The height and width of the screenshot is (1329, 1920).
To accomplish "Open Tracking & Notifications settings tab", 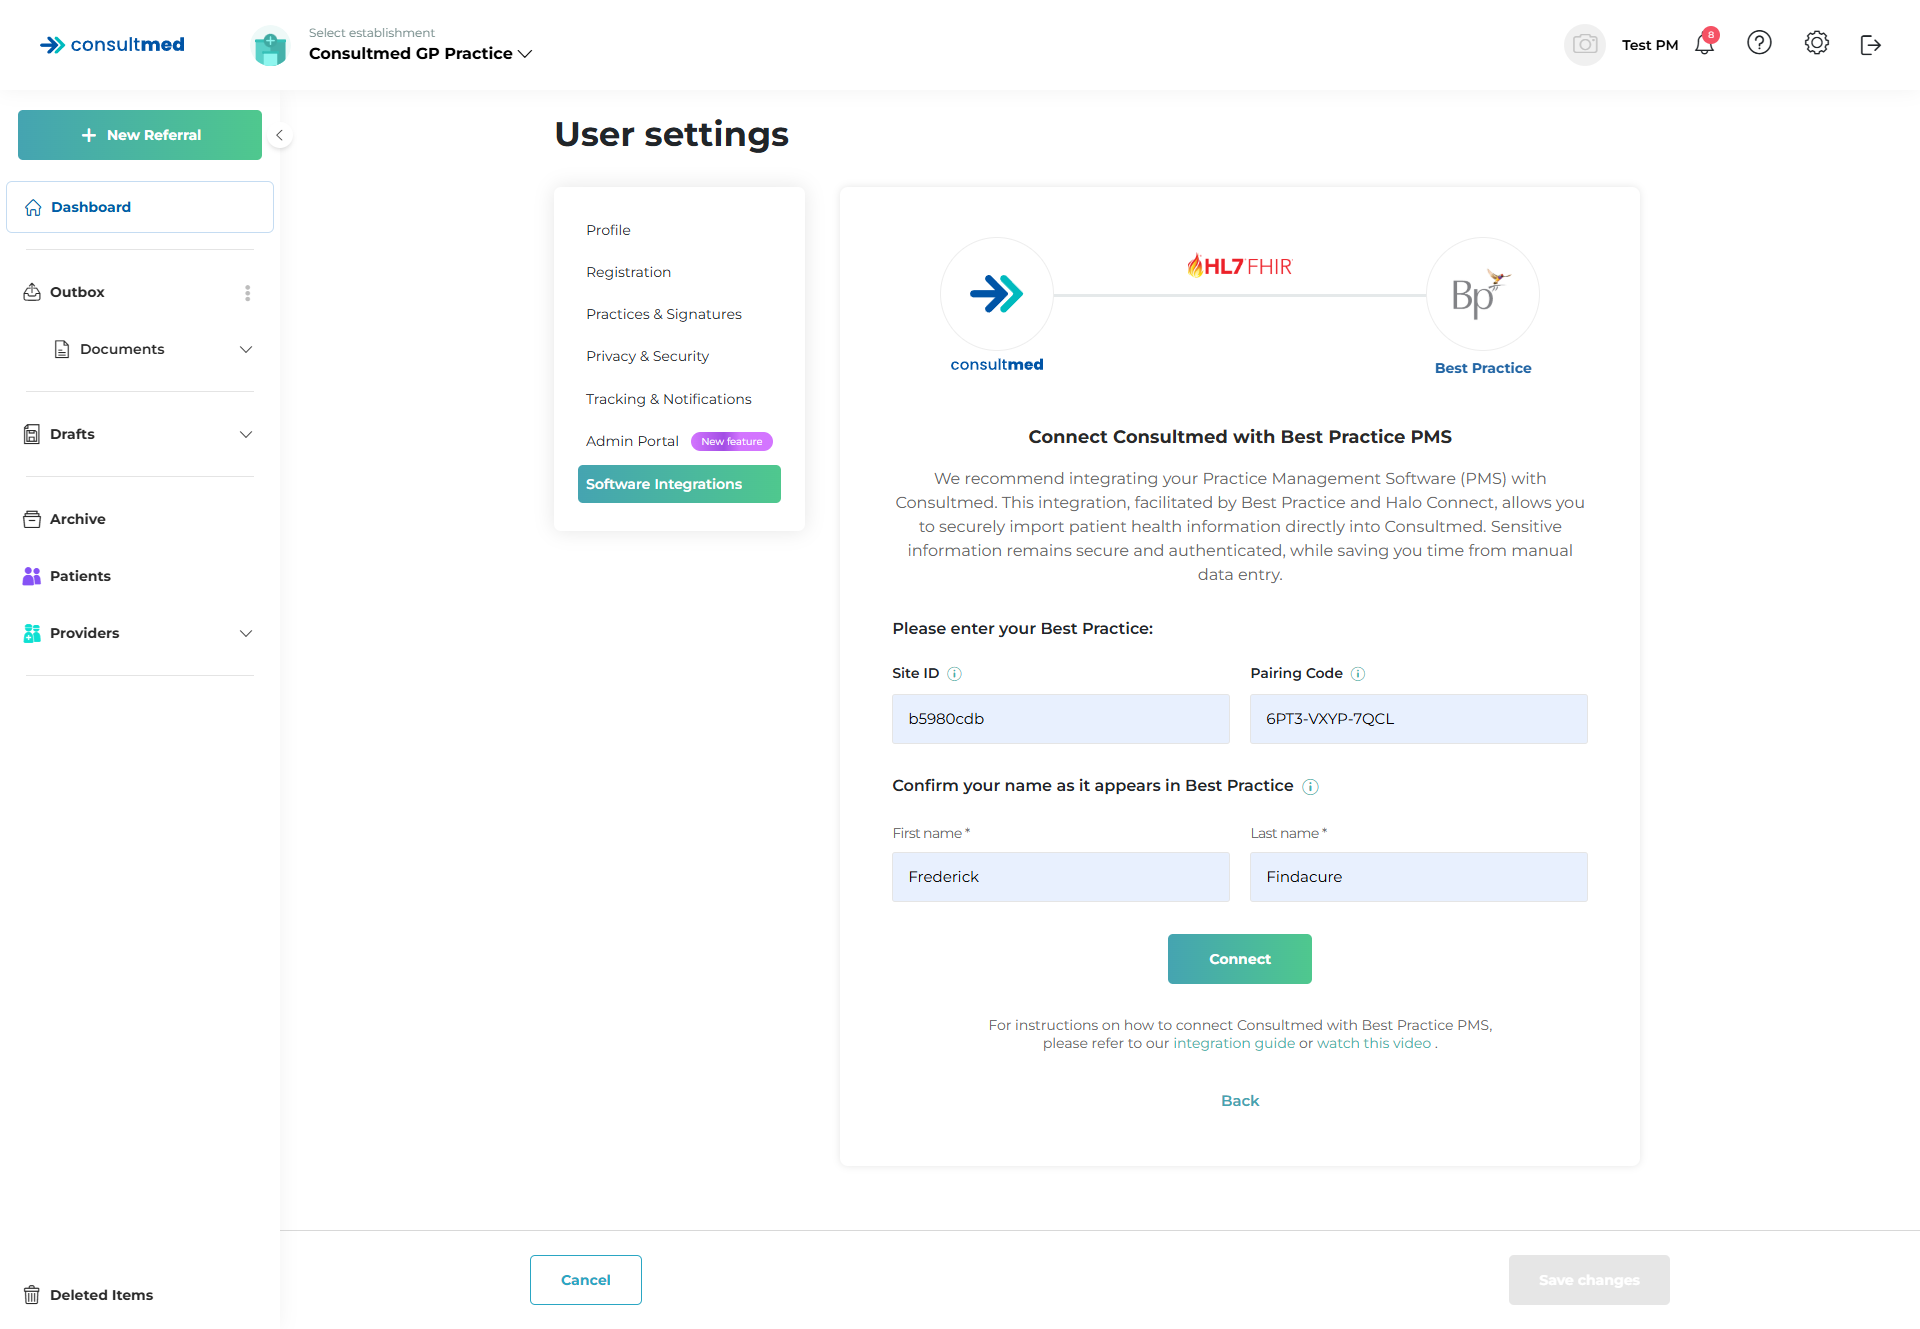I will pyautogui.click(x=668, y=399).
